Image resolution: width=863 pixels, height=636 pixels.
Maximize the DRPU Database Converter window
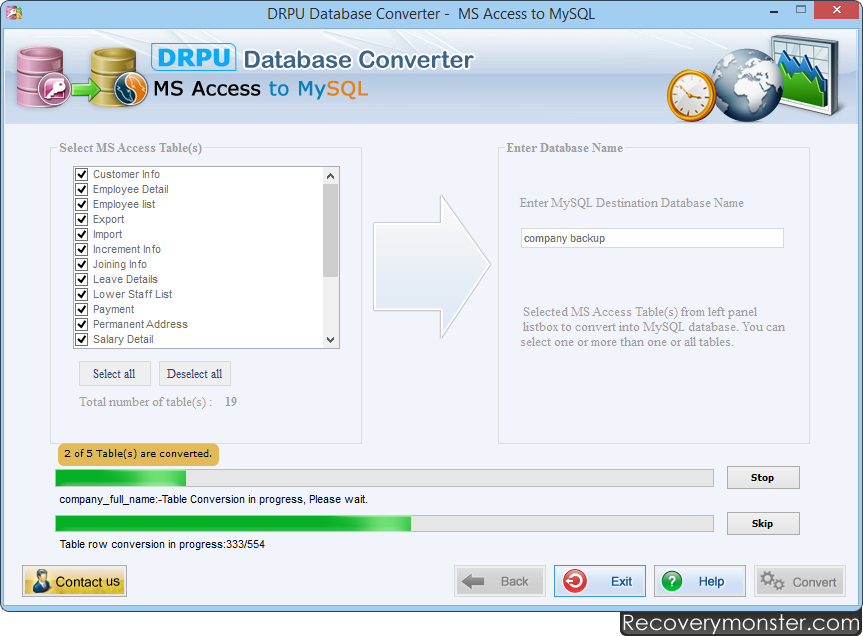click(x=801, y=10)
